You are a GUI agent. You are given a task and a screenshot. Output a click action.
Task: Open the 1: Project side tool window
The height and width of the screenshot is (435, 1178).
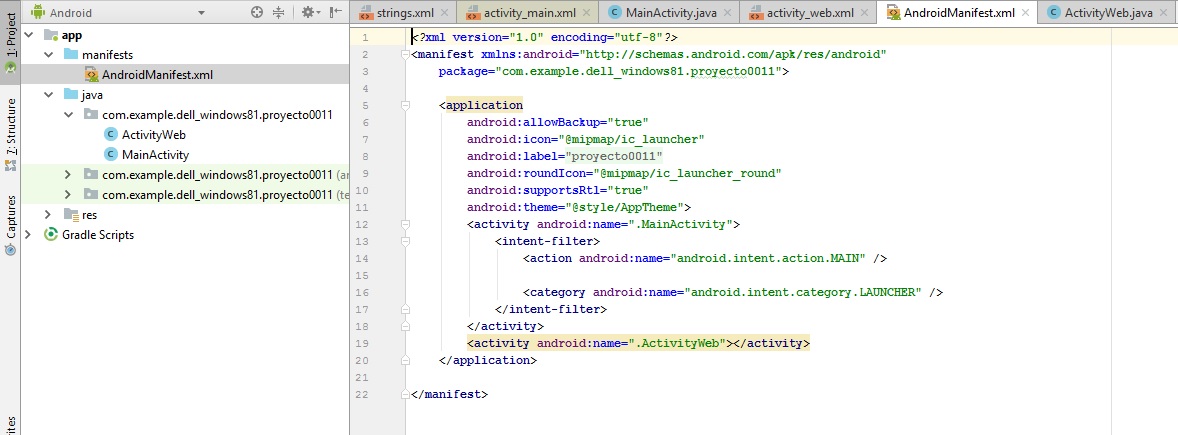pyautogui.click(x=10, y=43)
